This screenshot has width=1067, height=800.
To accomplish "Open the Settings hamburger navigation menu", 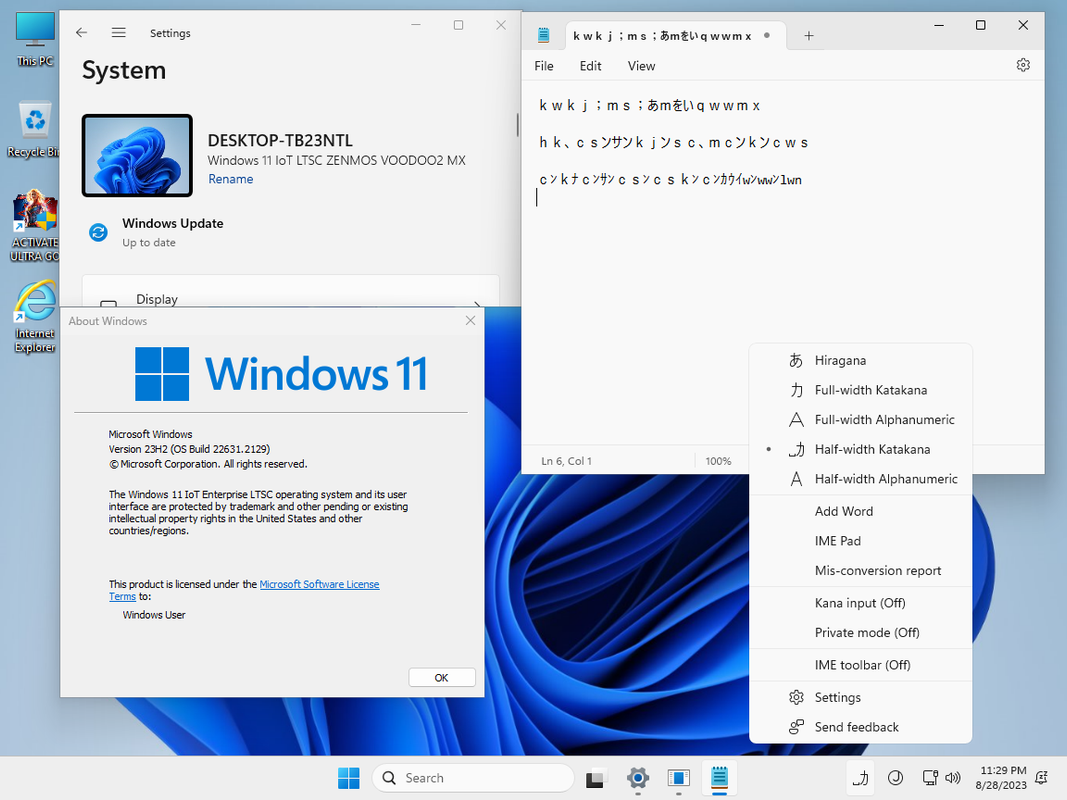I will pos(118,33).
